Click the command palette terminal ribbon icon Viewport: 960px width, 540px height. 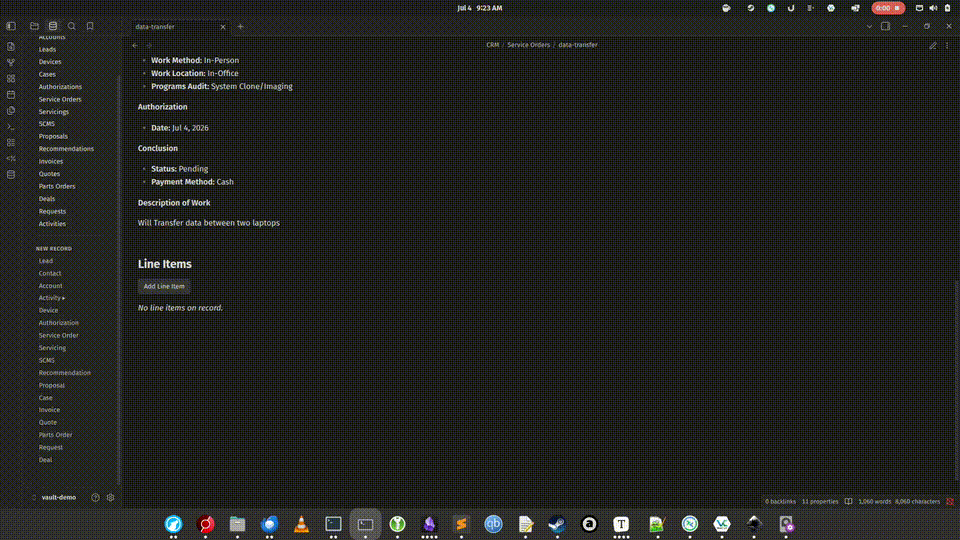(11, 127)
